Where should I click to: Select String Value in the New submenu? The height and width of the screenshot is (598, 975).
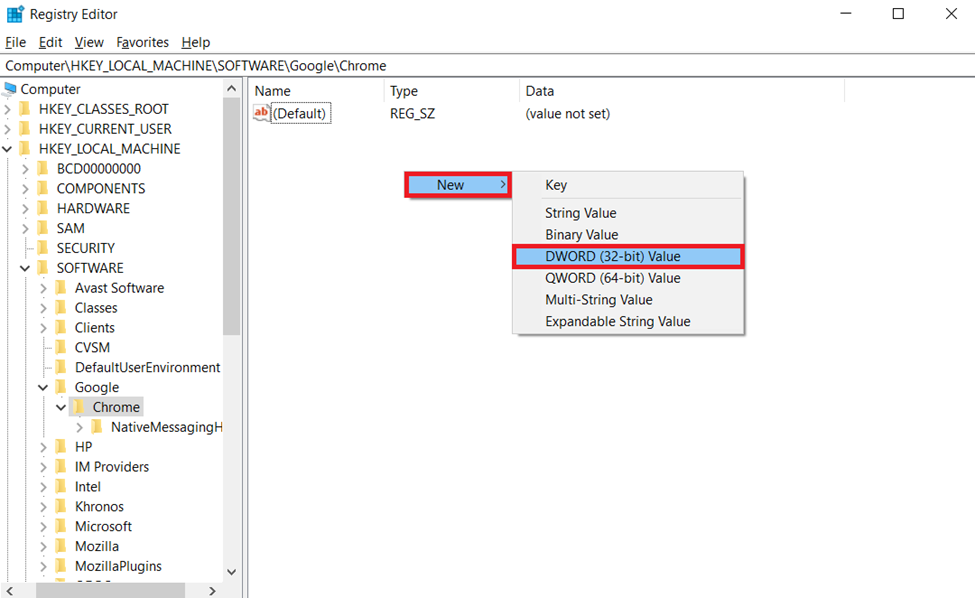580,213
